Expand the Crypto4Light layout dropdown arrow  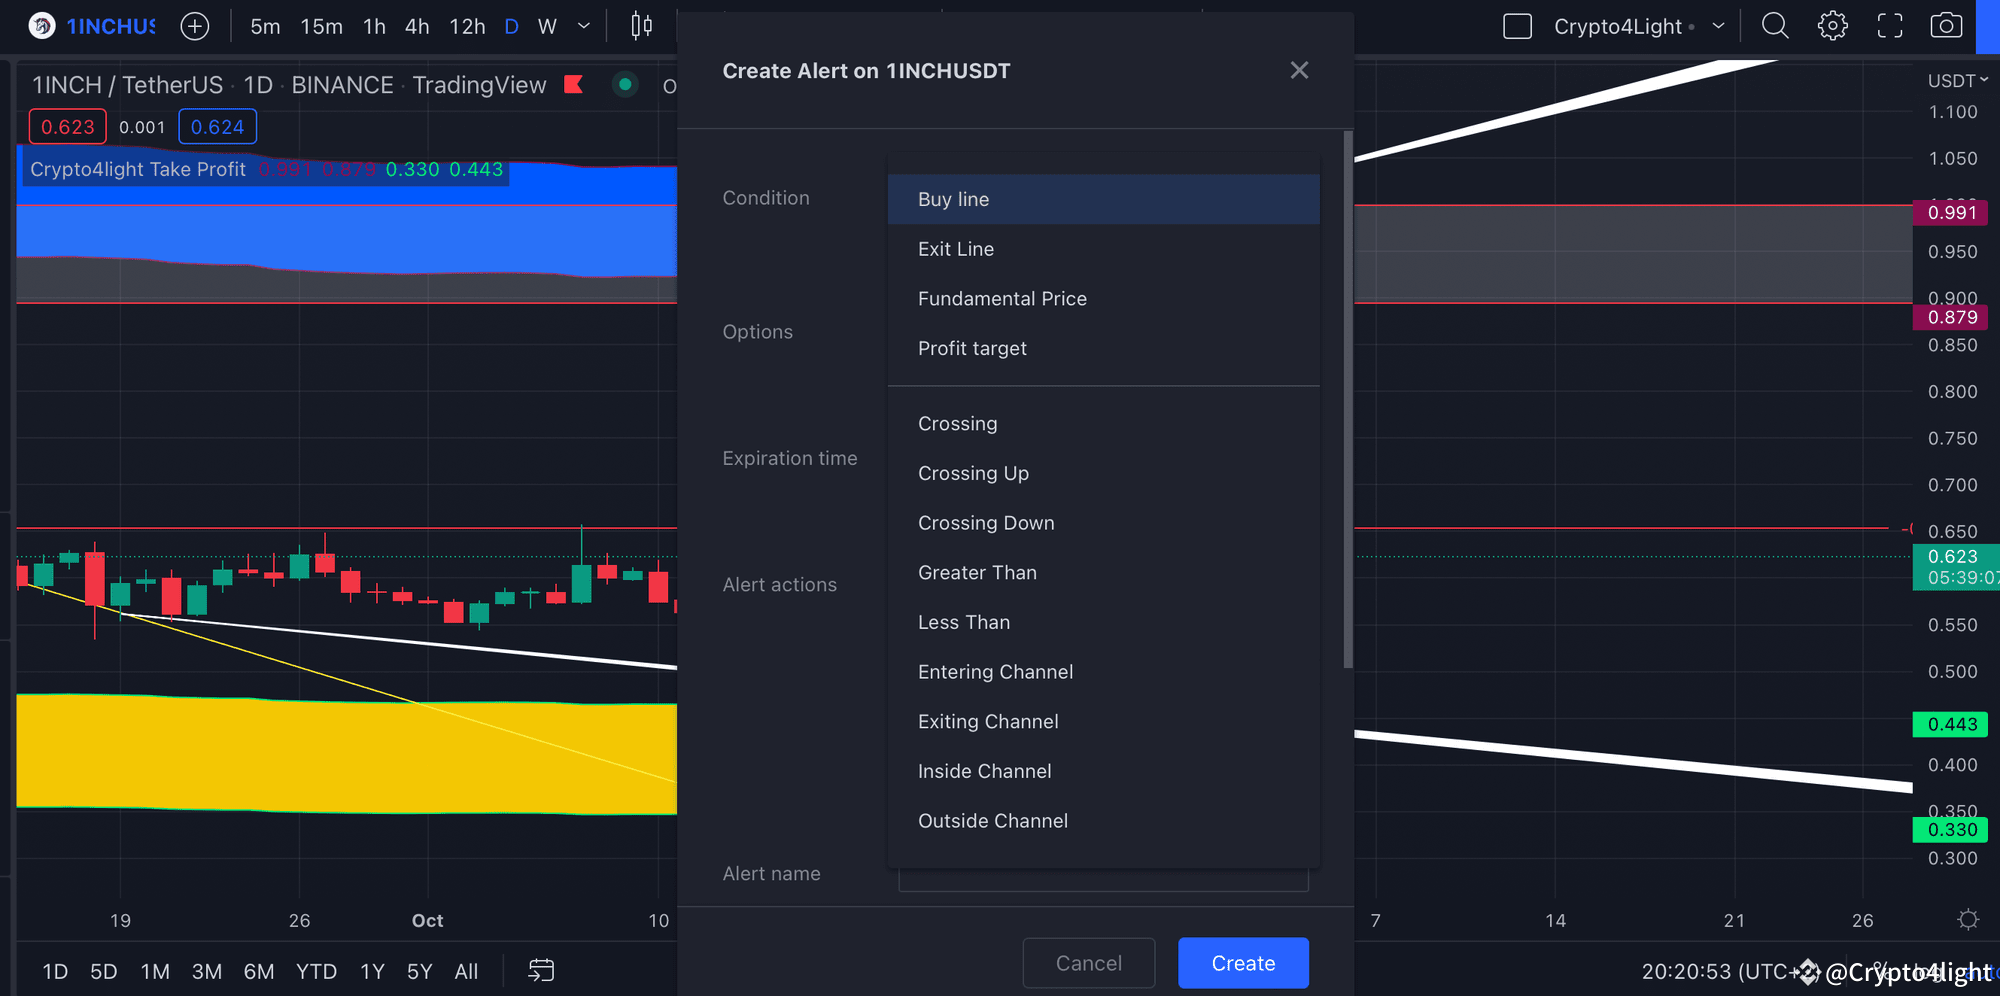click(1719, 26)
